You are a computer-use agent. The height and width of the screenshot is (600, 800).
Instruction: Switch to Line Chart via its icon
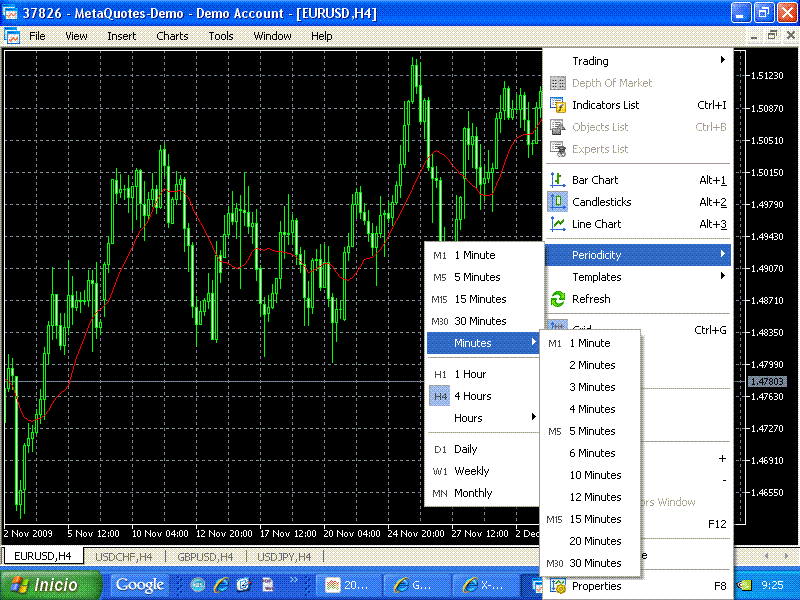(558, 224)
